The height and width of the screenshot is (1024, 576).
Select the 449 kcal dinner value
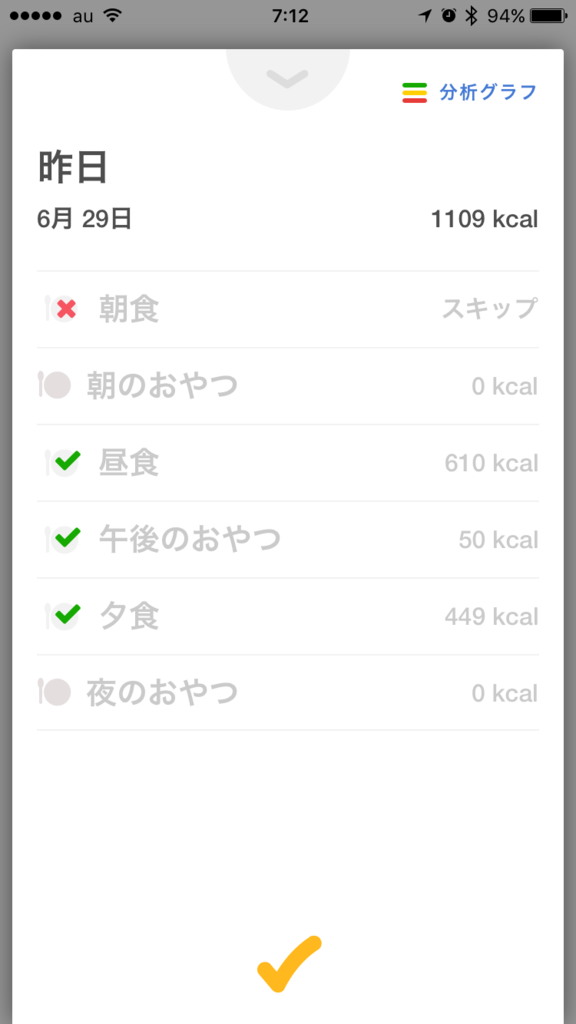pyautogui.click(x=492, y=616)
